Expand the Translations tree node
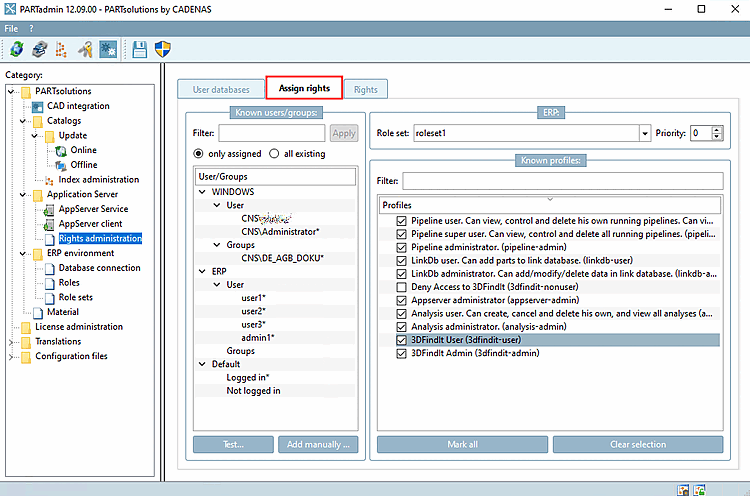The image size is (750, 496). (11, 342)
